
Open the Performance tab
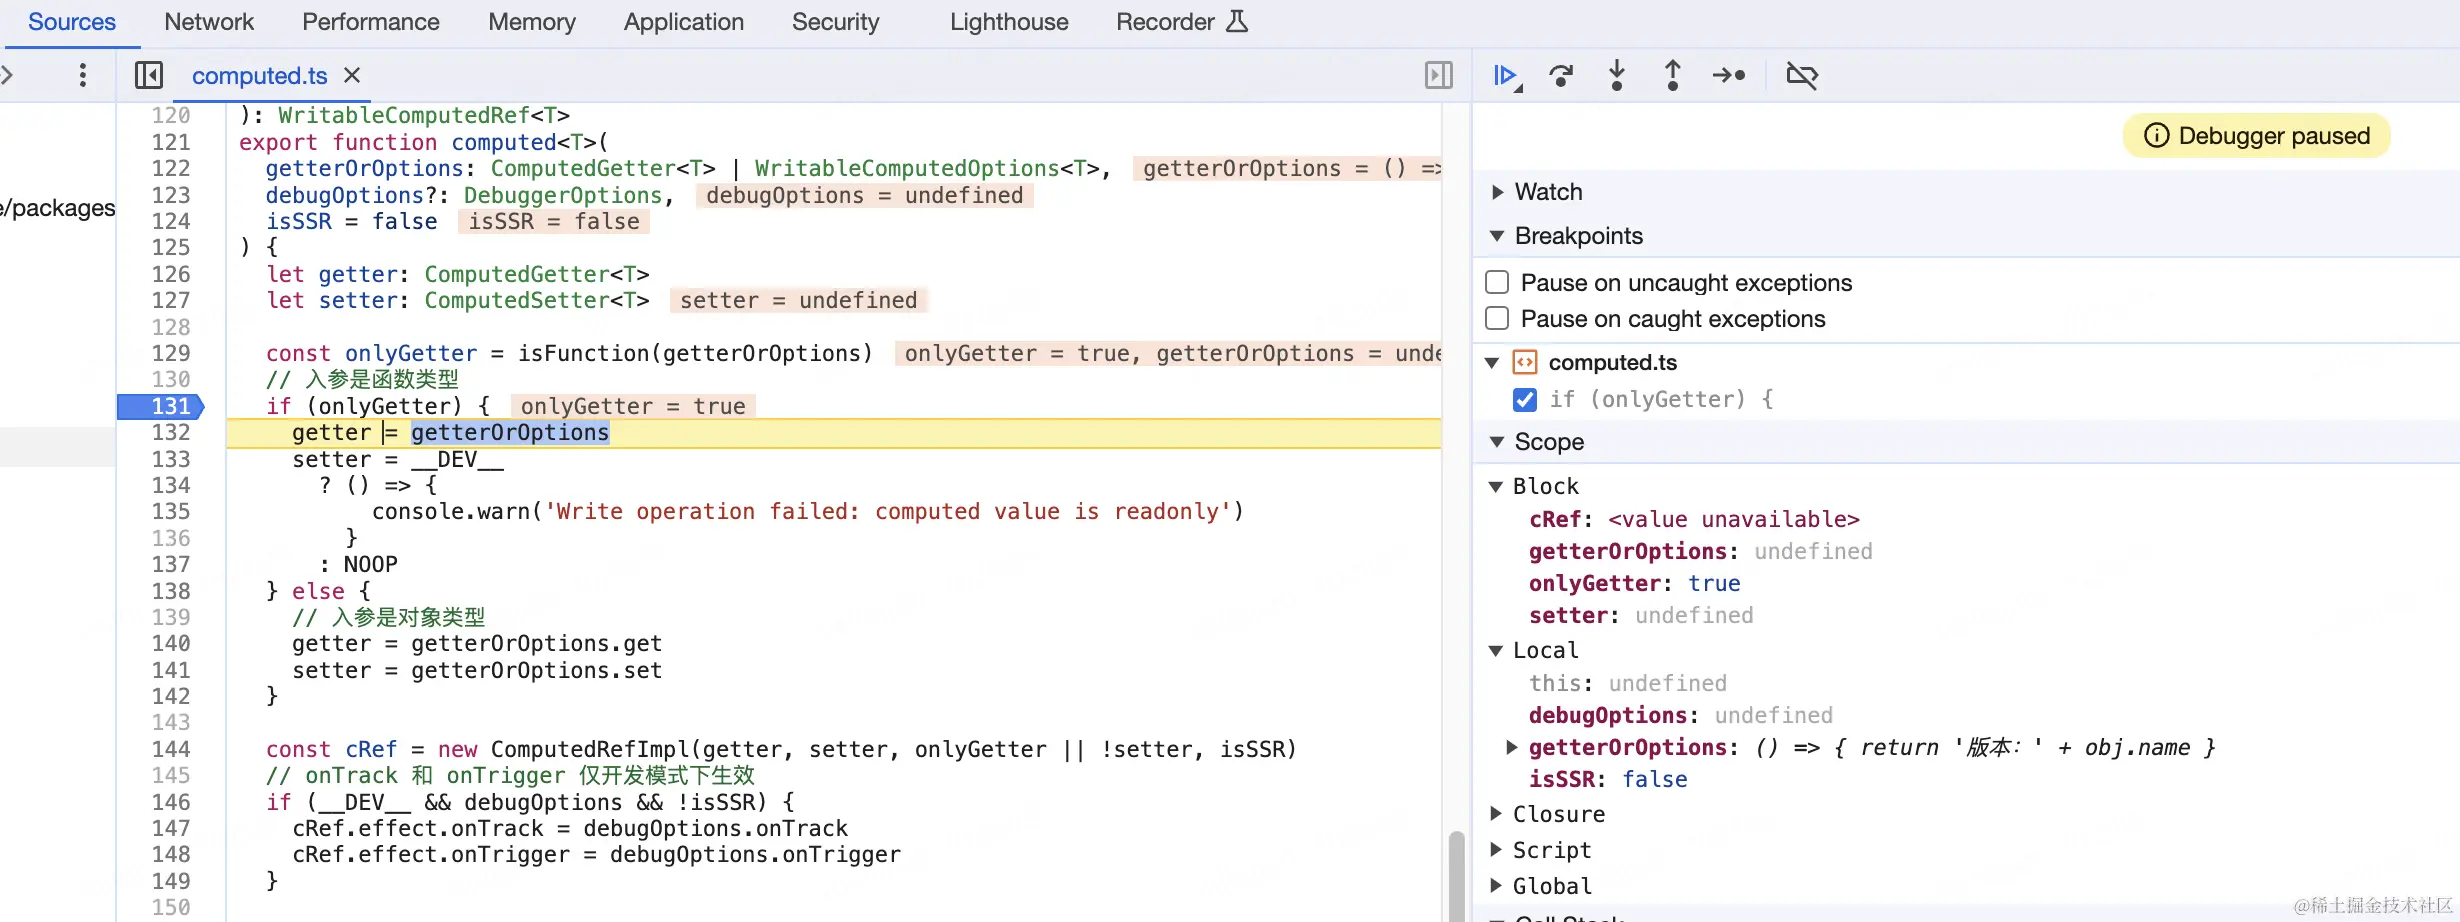pos(370,22)
